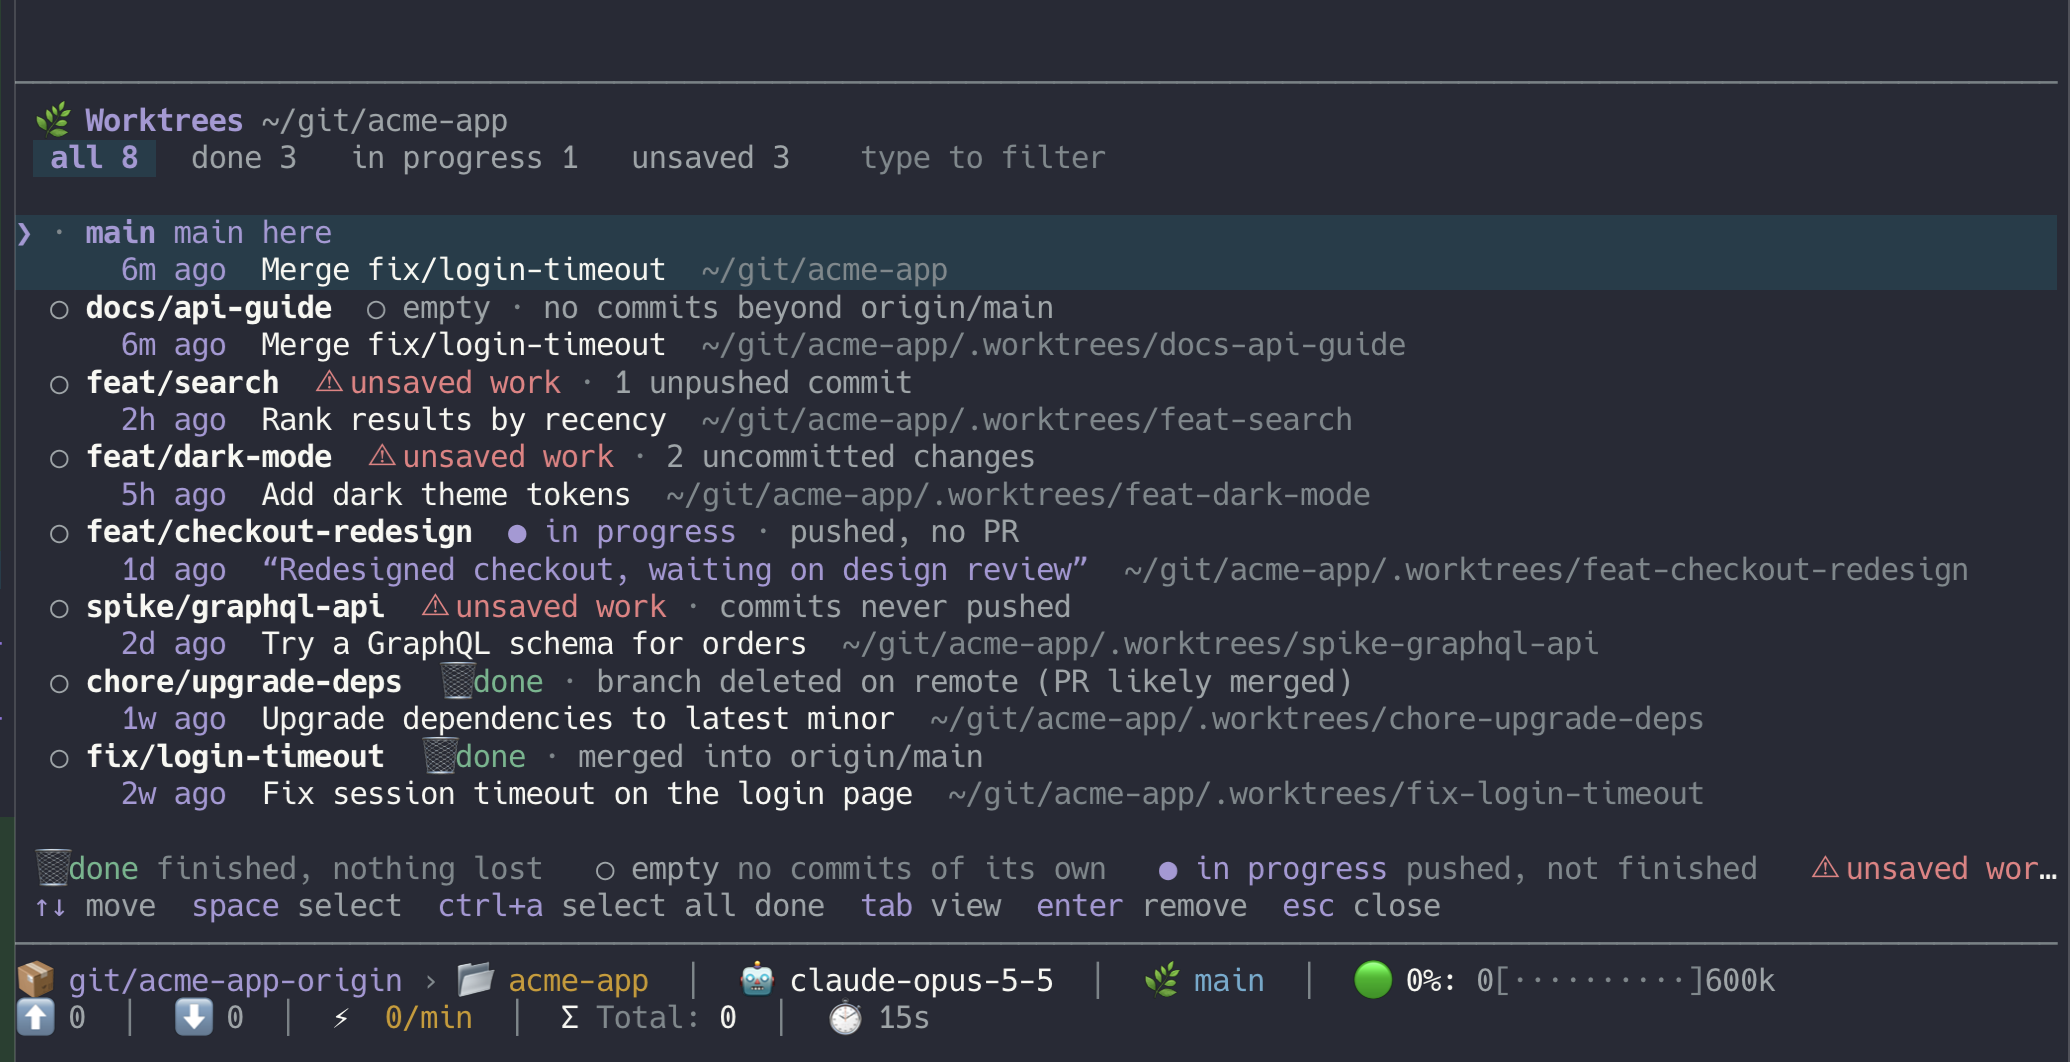Screen dimensions: 2070x1062
Task: Click the Worktrees seedling icon in the header
Action: [54, 120]
